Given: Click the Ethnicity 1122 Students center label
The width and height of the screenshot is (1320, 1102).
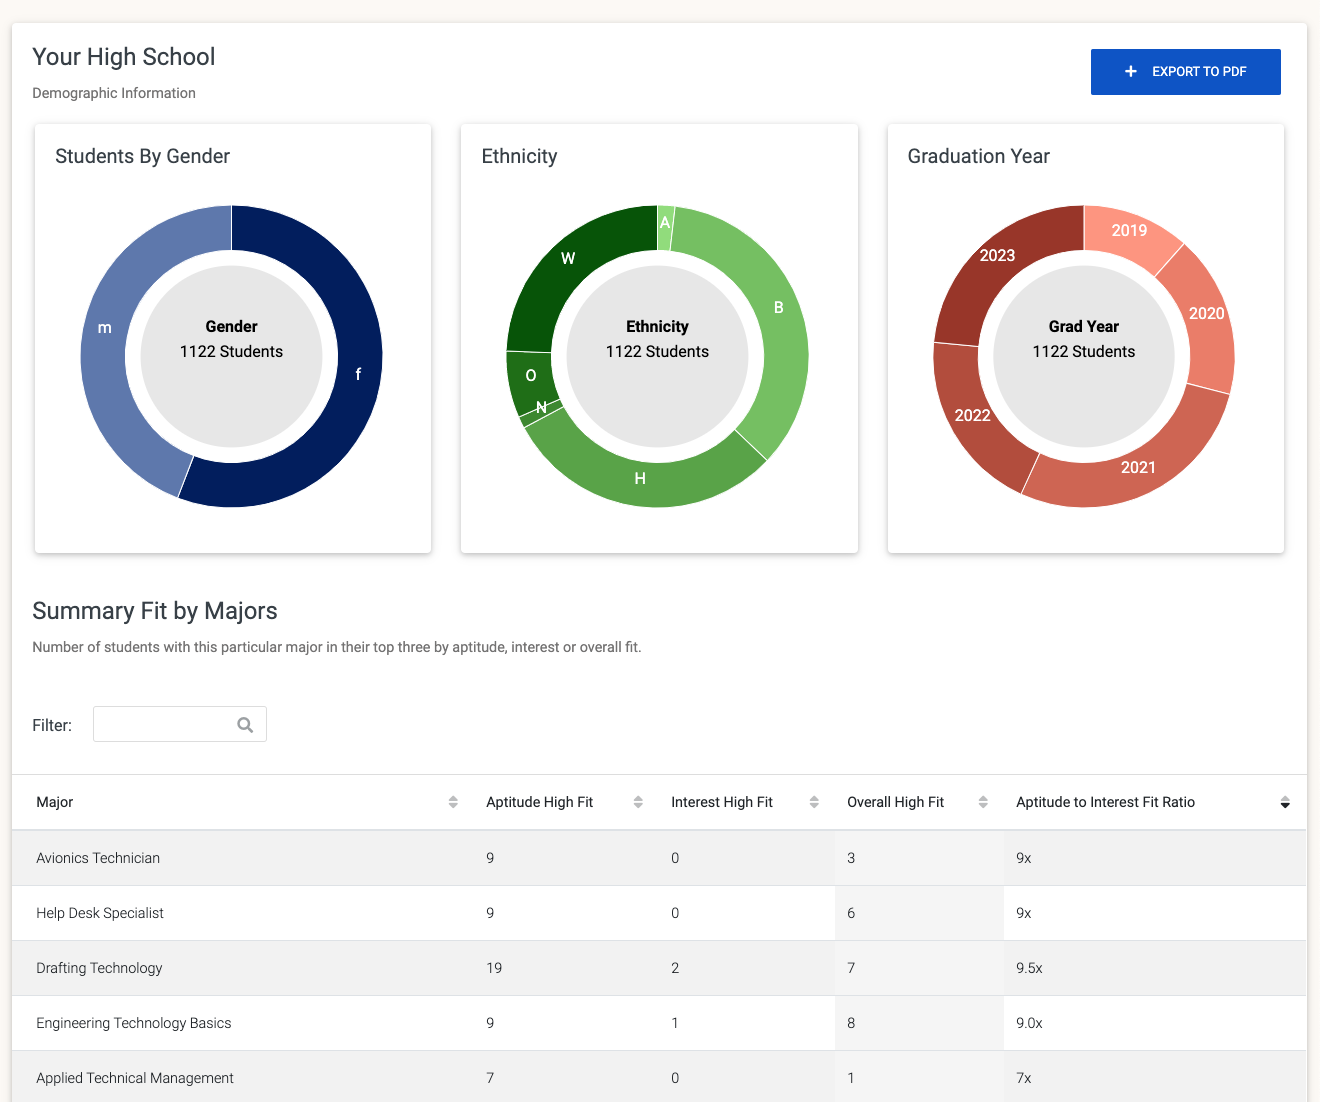Looking at the screenshot, I should 657,339.
